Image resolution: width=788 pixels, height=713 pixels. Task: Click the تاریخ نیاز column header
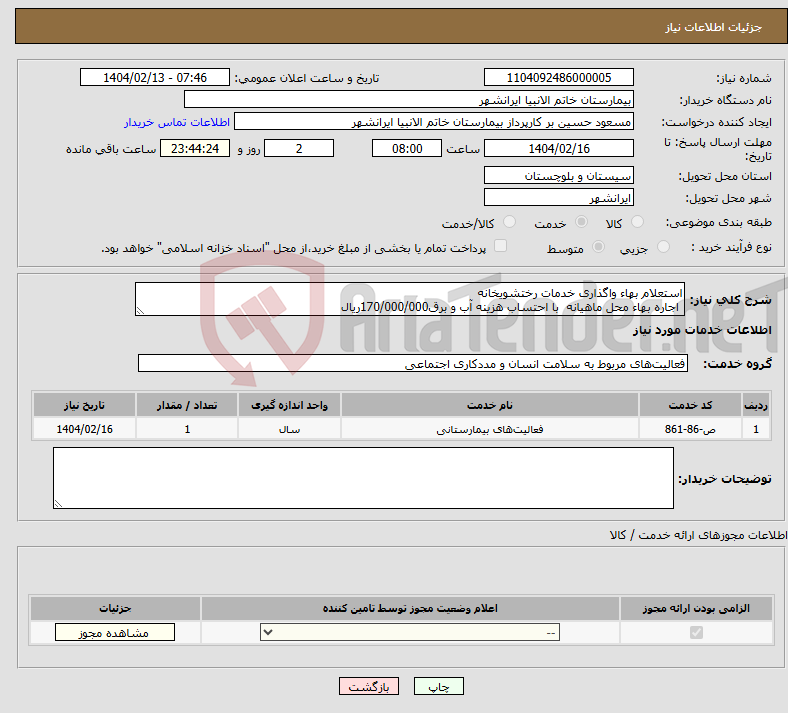click(84, 405)
